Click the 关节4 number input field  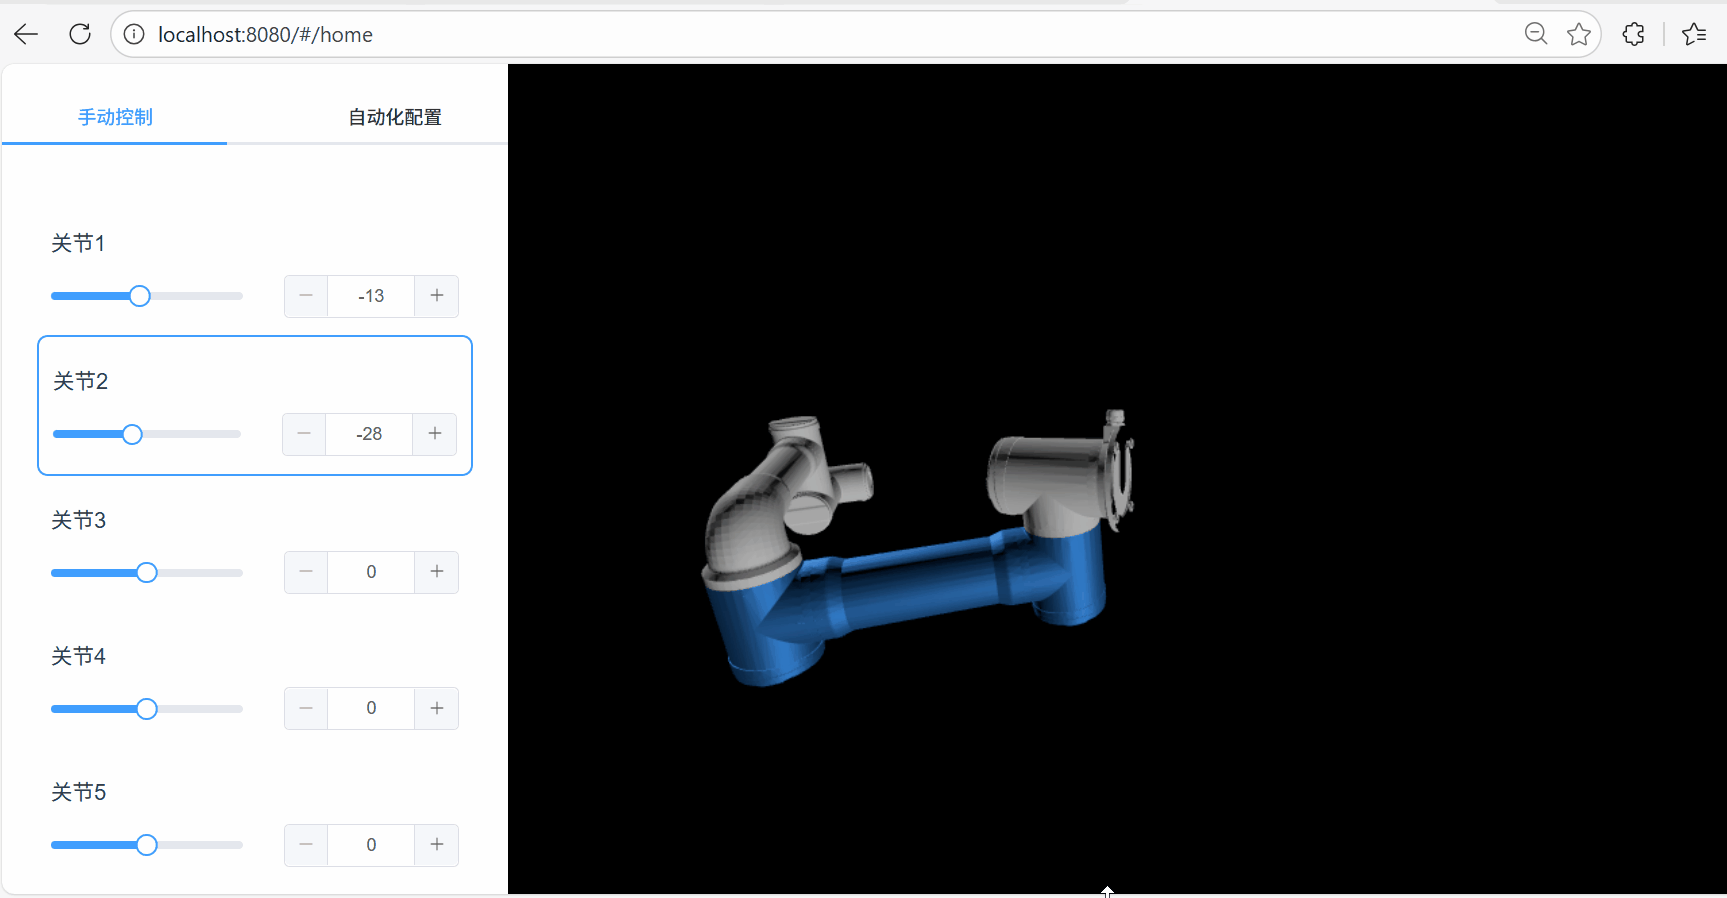371,708
